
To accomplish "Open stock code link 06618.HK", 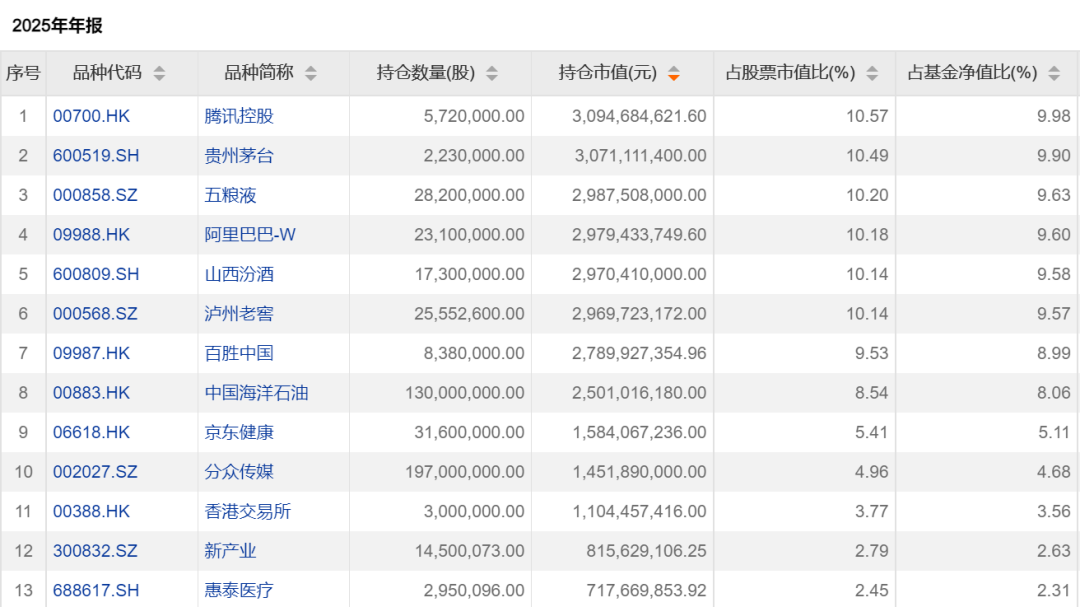I will 92,432.
